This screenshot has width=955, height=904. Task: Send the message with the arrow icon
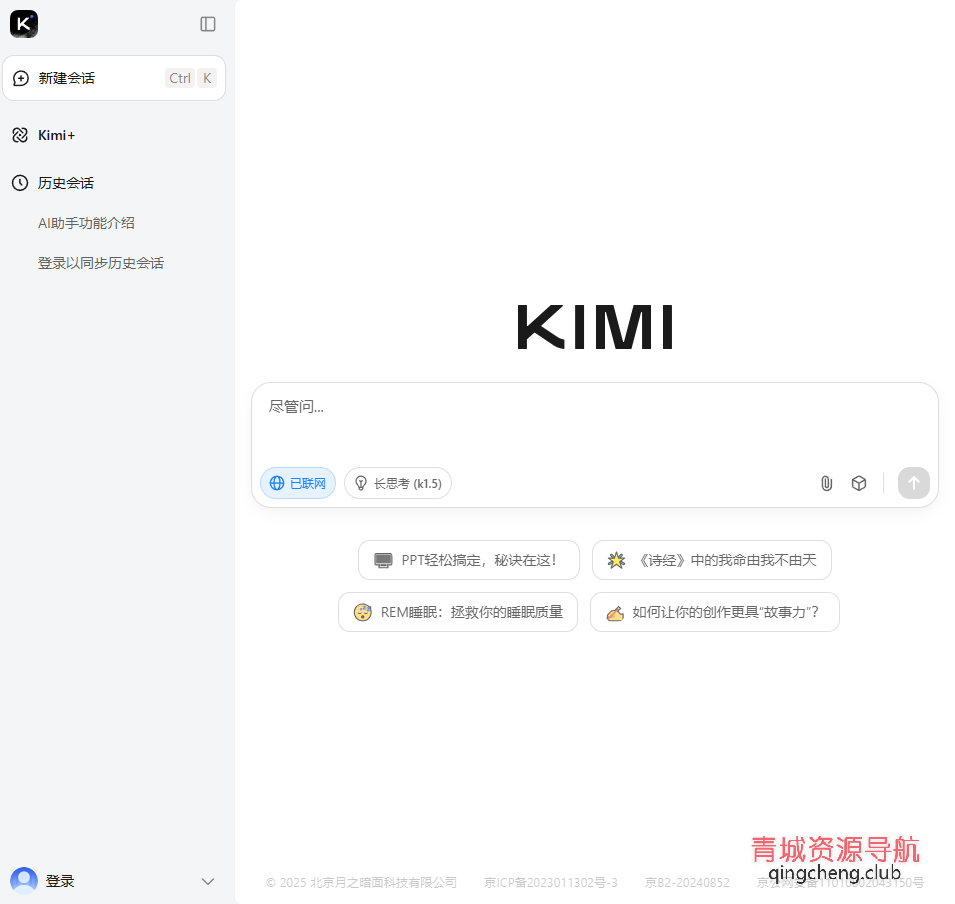(913, 483)
